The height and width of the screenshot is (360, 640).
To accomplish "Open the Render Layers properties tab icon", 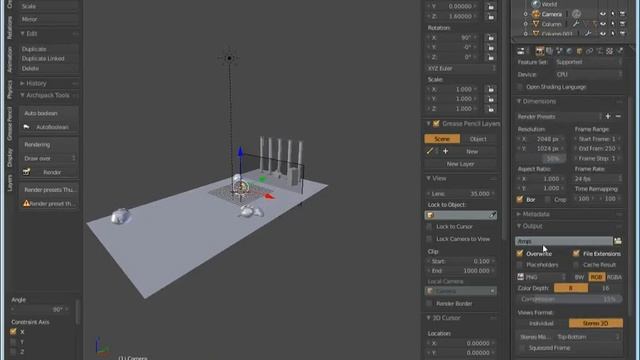I will click(x=549, y=51).
